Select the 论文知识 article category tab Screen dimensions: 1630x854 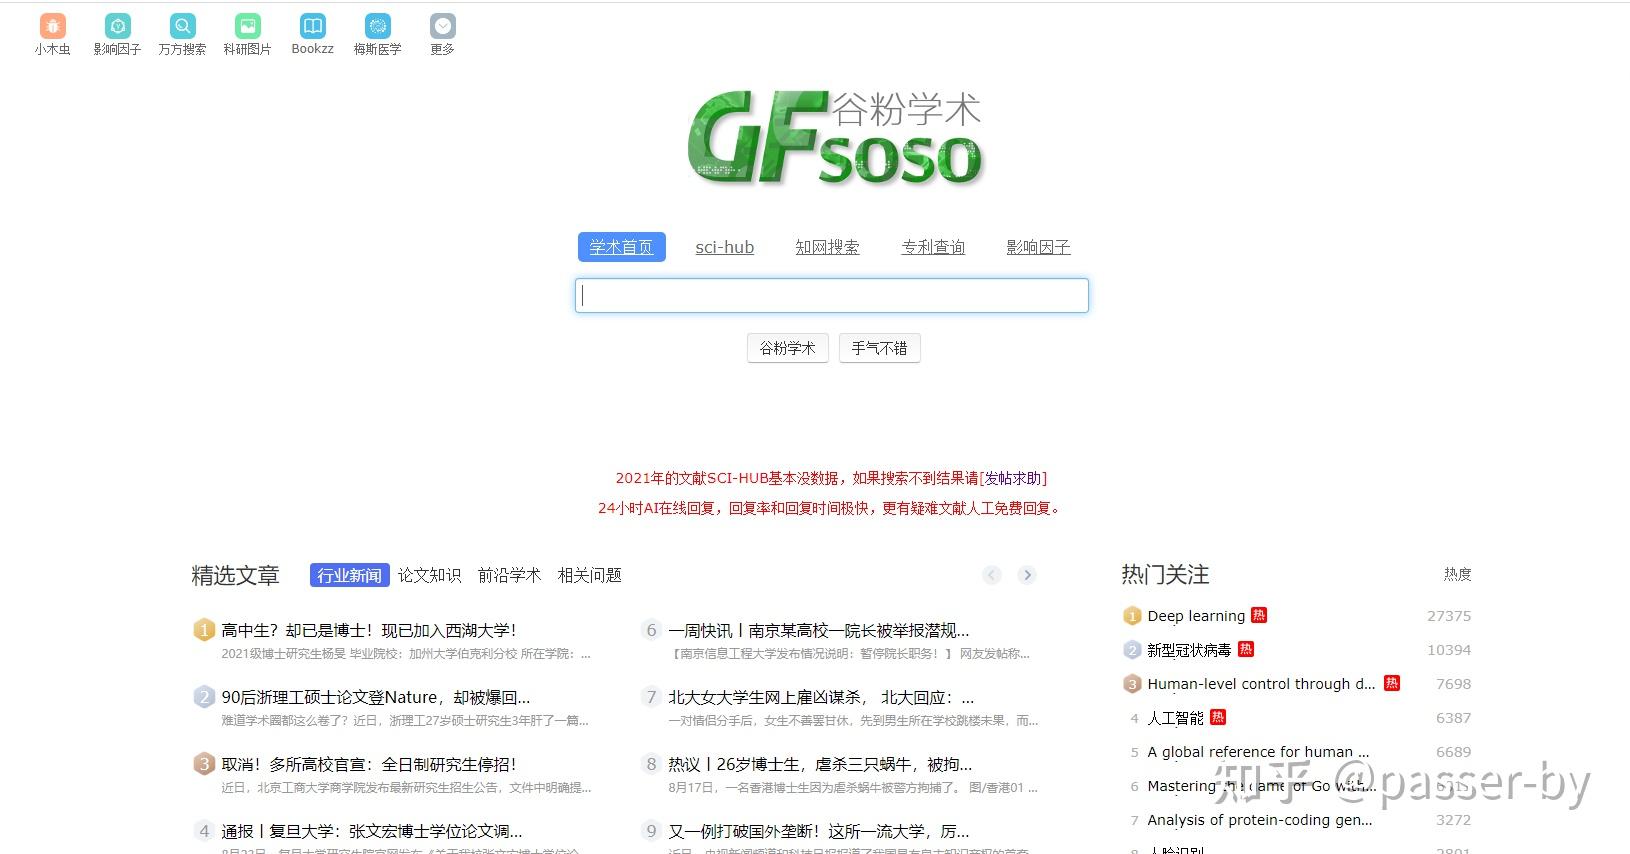pyautogui.click(x=429, y=575)
